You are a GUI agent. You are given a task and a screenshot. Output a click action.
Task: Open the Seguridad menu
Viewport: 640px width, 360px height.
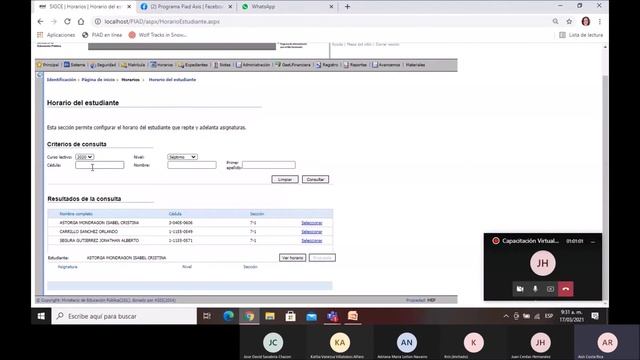click(x=103, y=65)
